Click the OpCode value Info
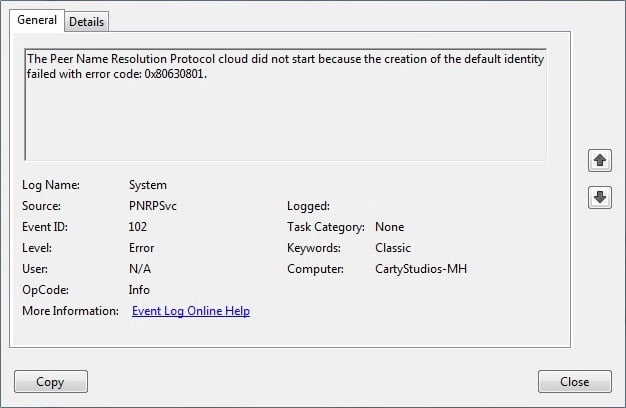Viewport: 626px width, 408px height. pos(140,290)
